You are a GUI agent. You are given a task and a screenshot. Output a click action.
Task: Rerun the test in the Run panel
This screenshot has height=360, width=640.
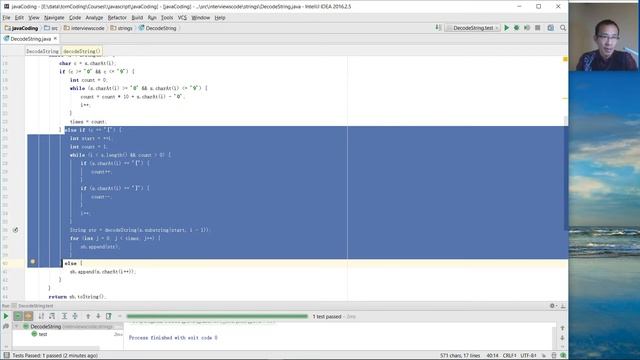[x=6, y=316]
